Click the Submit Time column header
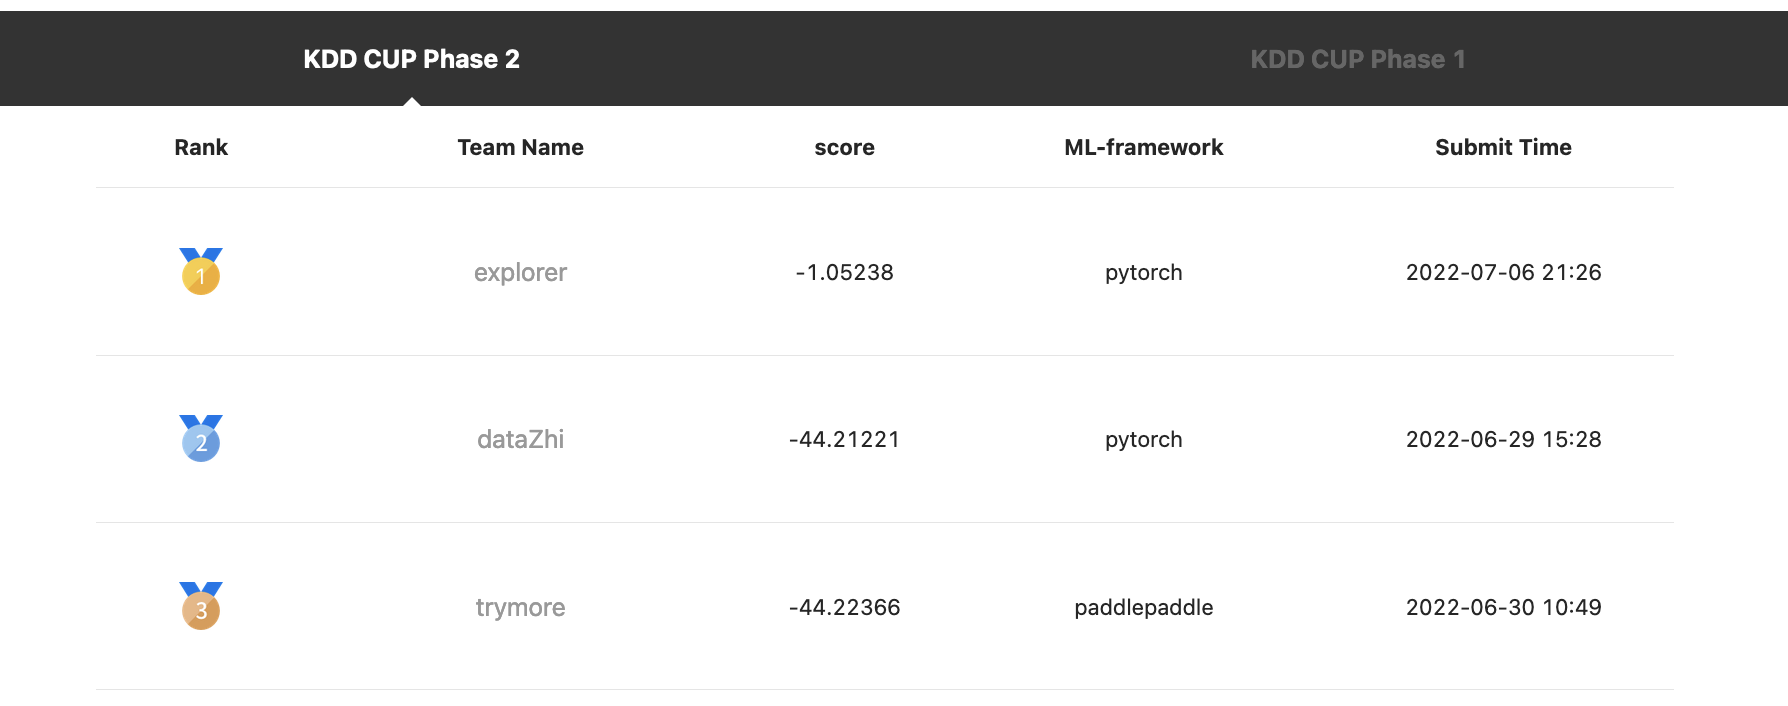Image resolution: width=1788 pixels, height=706 pixels. tap(1503, 147)
